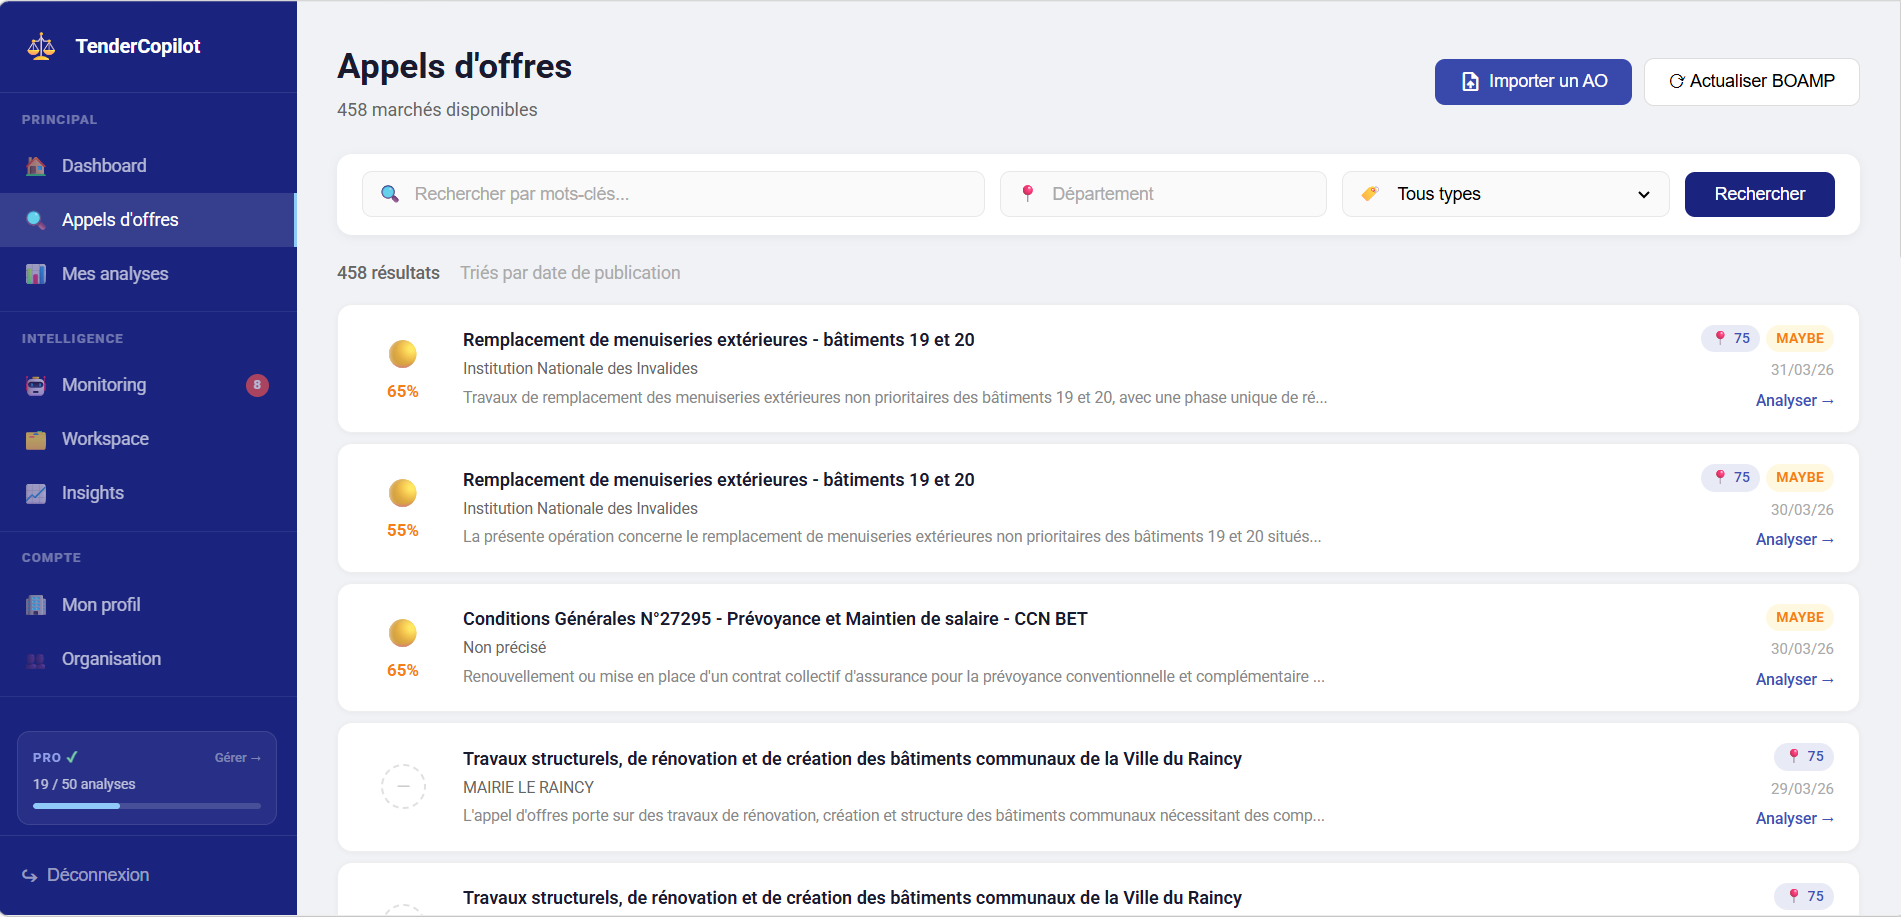1901x917 pixels.
Task: Open the Tous types dropdown
Action: click(x=1504, y=194)
